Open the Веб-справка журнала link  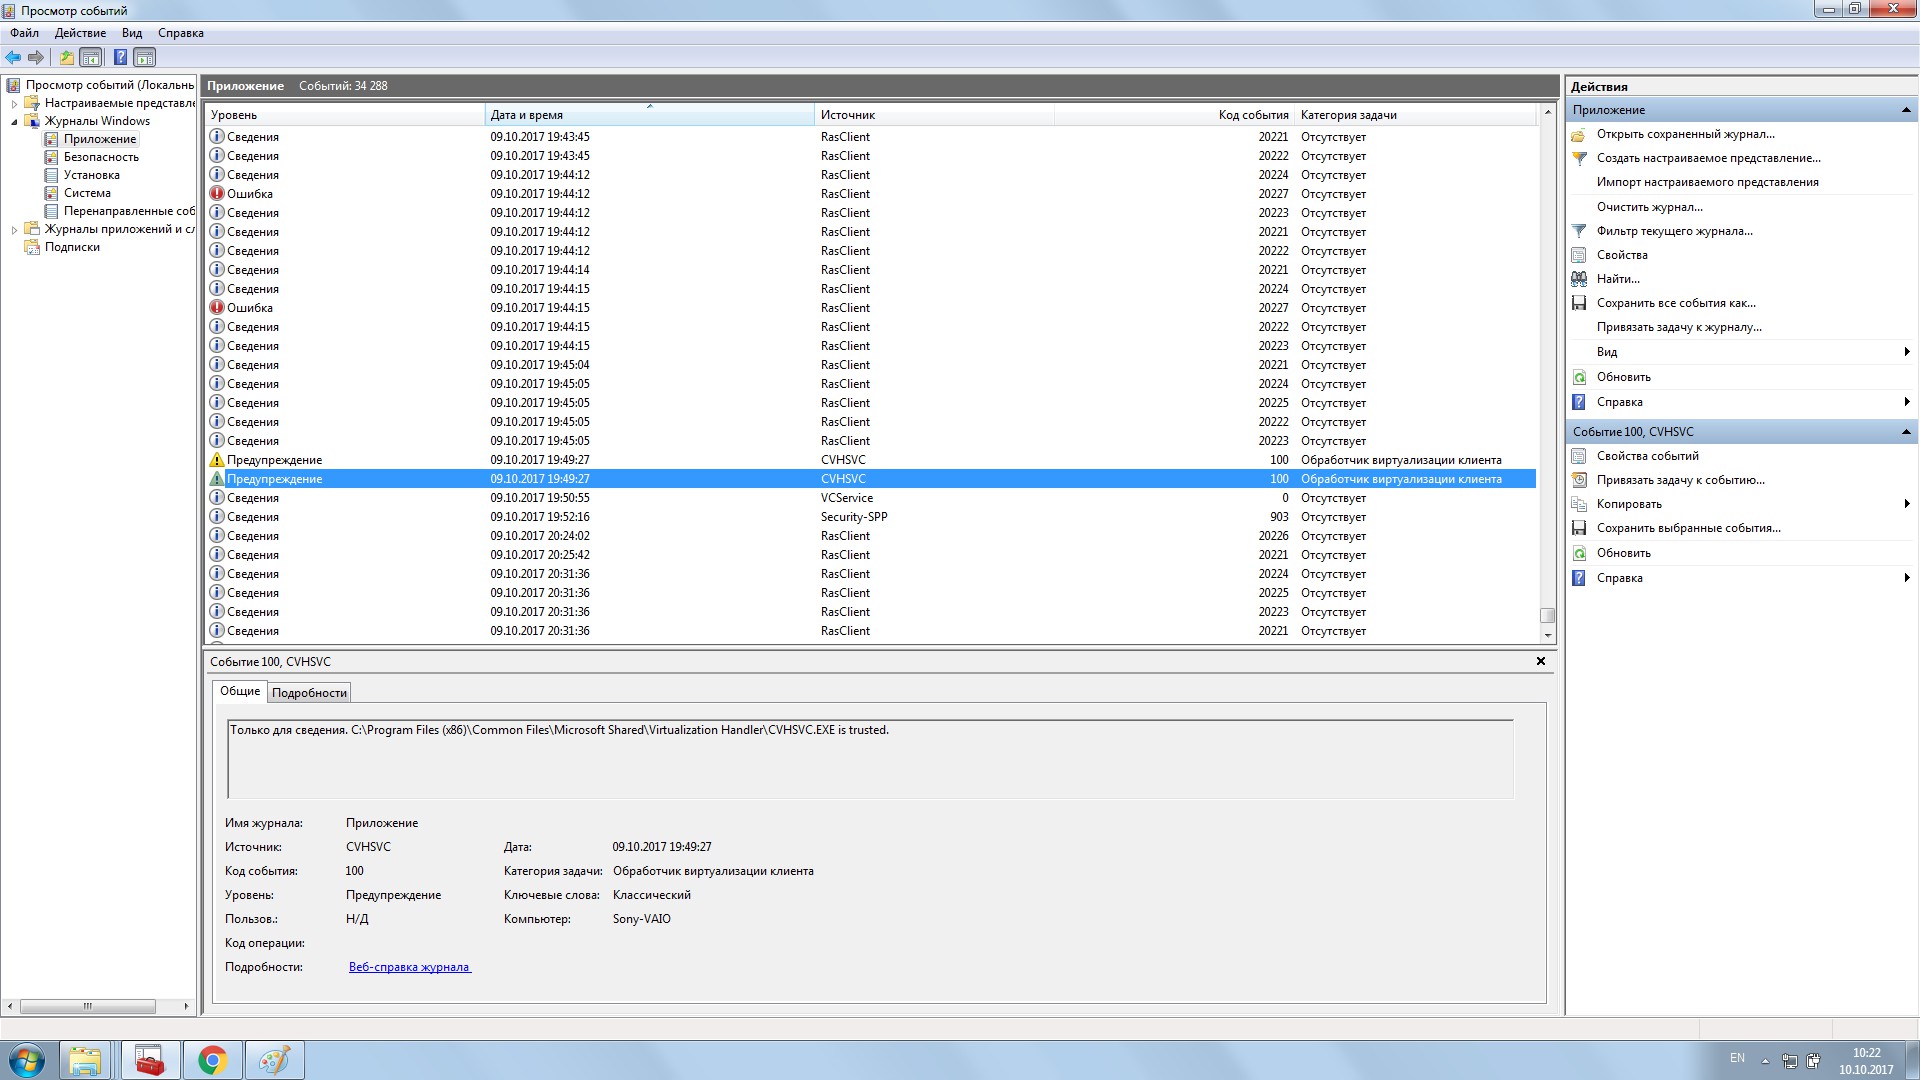tap(409, 967)
